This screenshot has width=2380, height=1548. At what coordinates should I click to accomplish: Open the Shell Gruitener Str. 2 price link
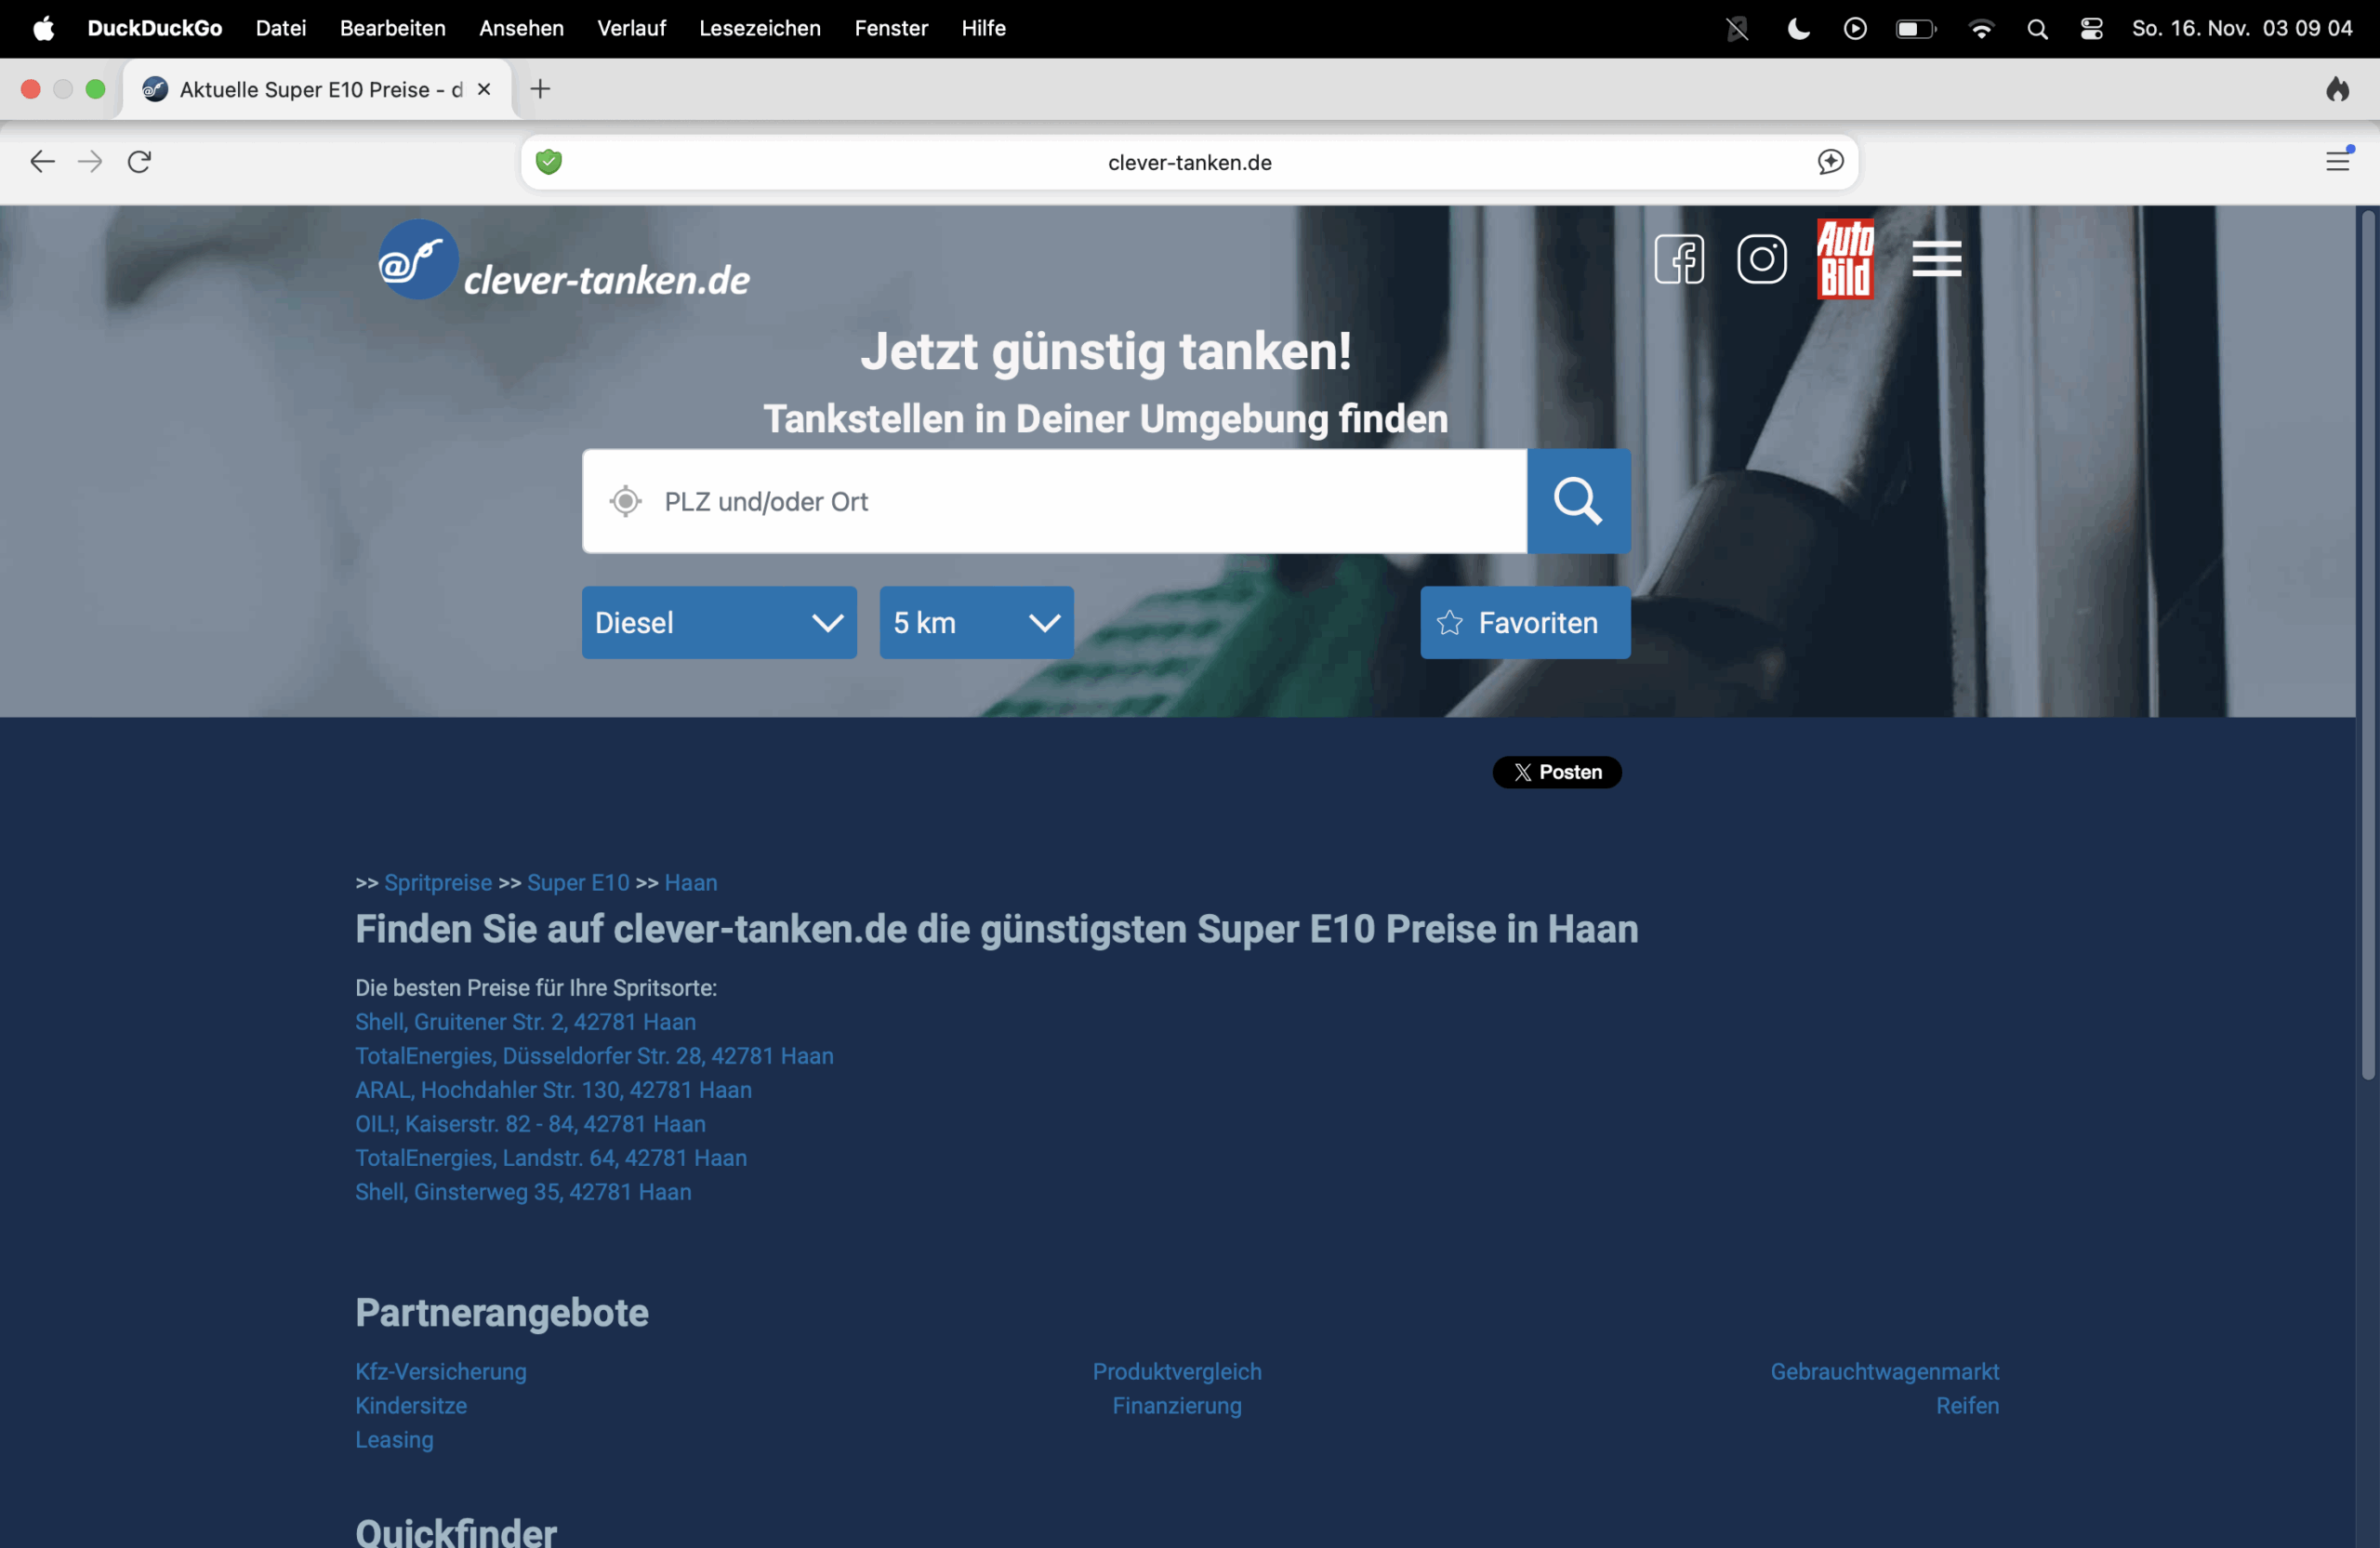(525, 1022)
